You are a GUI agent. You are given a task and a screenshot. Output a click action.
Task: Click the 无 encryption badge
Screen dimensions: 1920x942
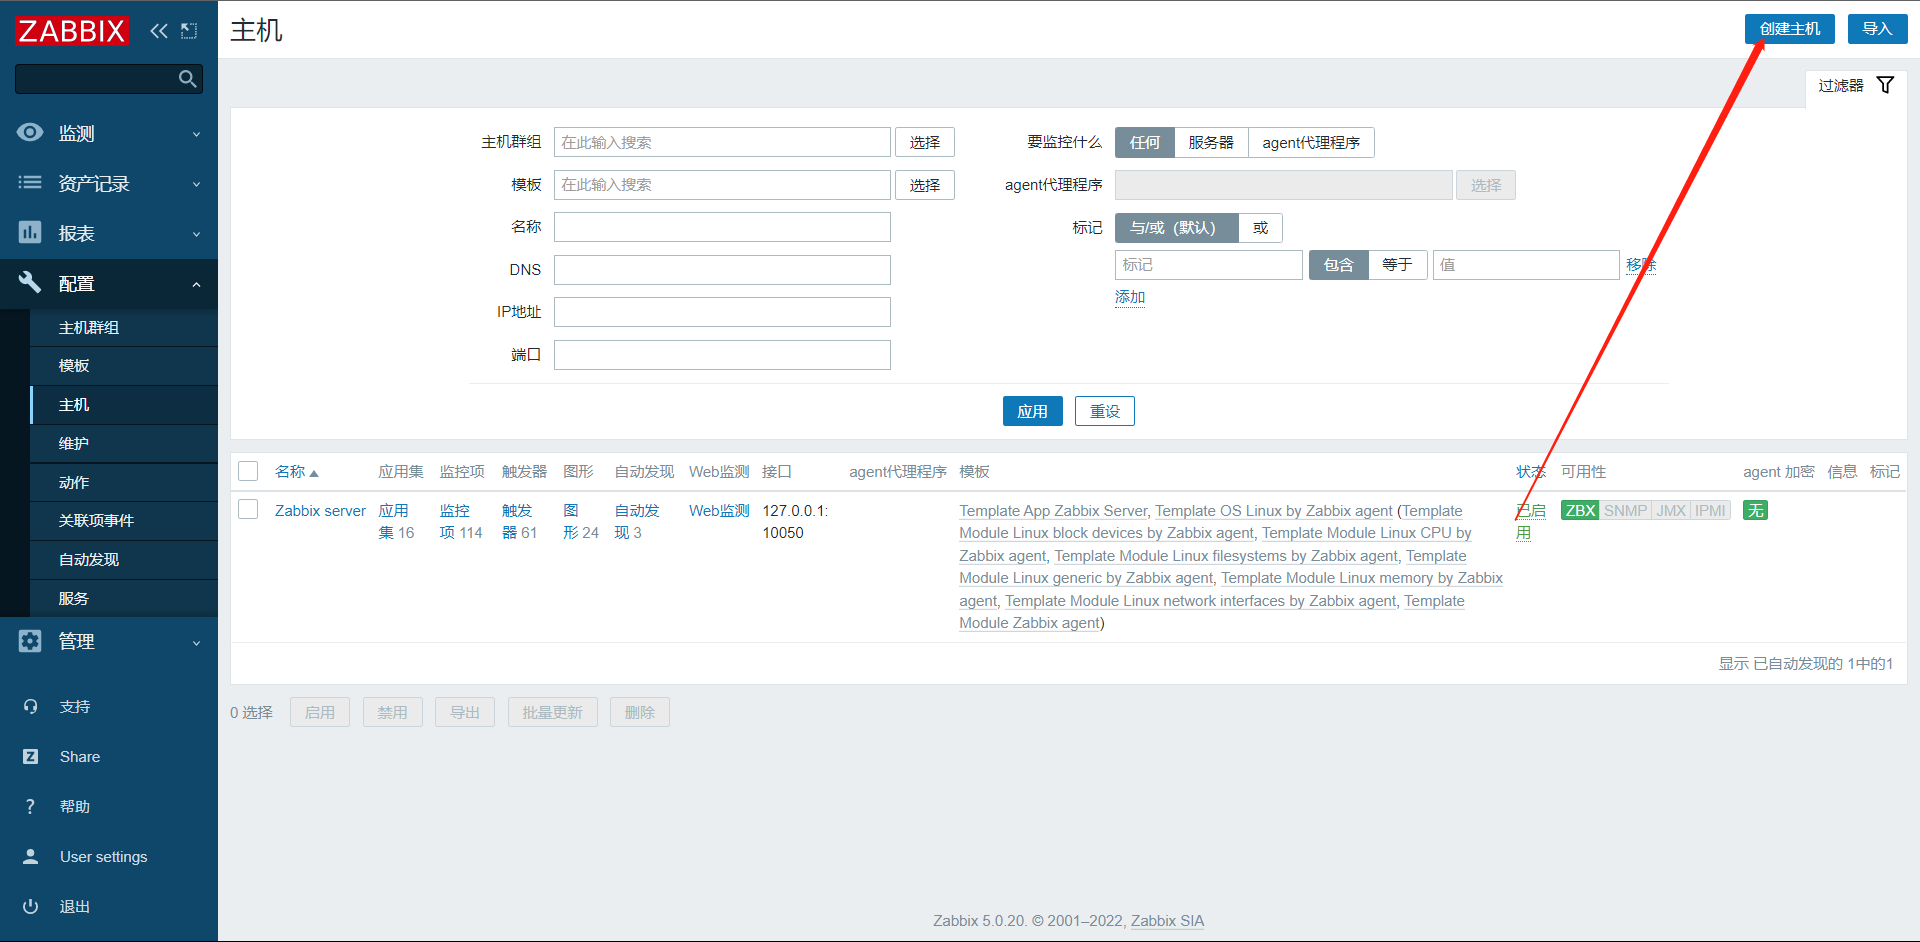click(1755, 511)
